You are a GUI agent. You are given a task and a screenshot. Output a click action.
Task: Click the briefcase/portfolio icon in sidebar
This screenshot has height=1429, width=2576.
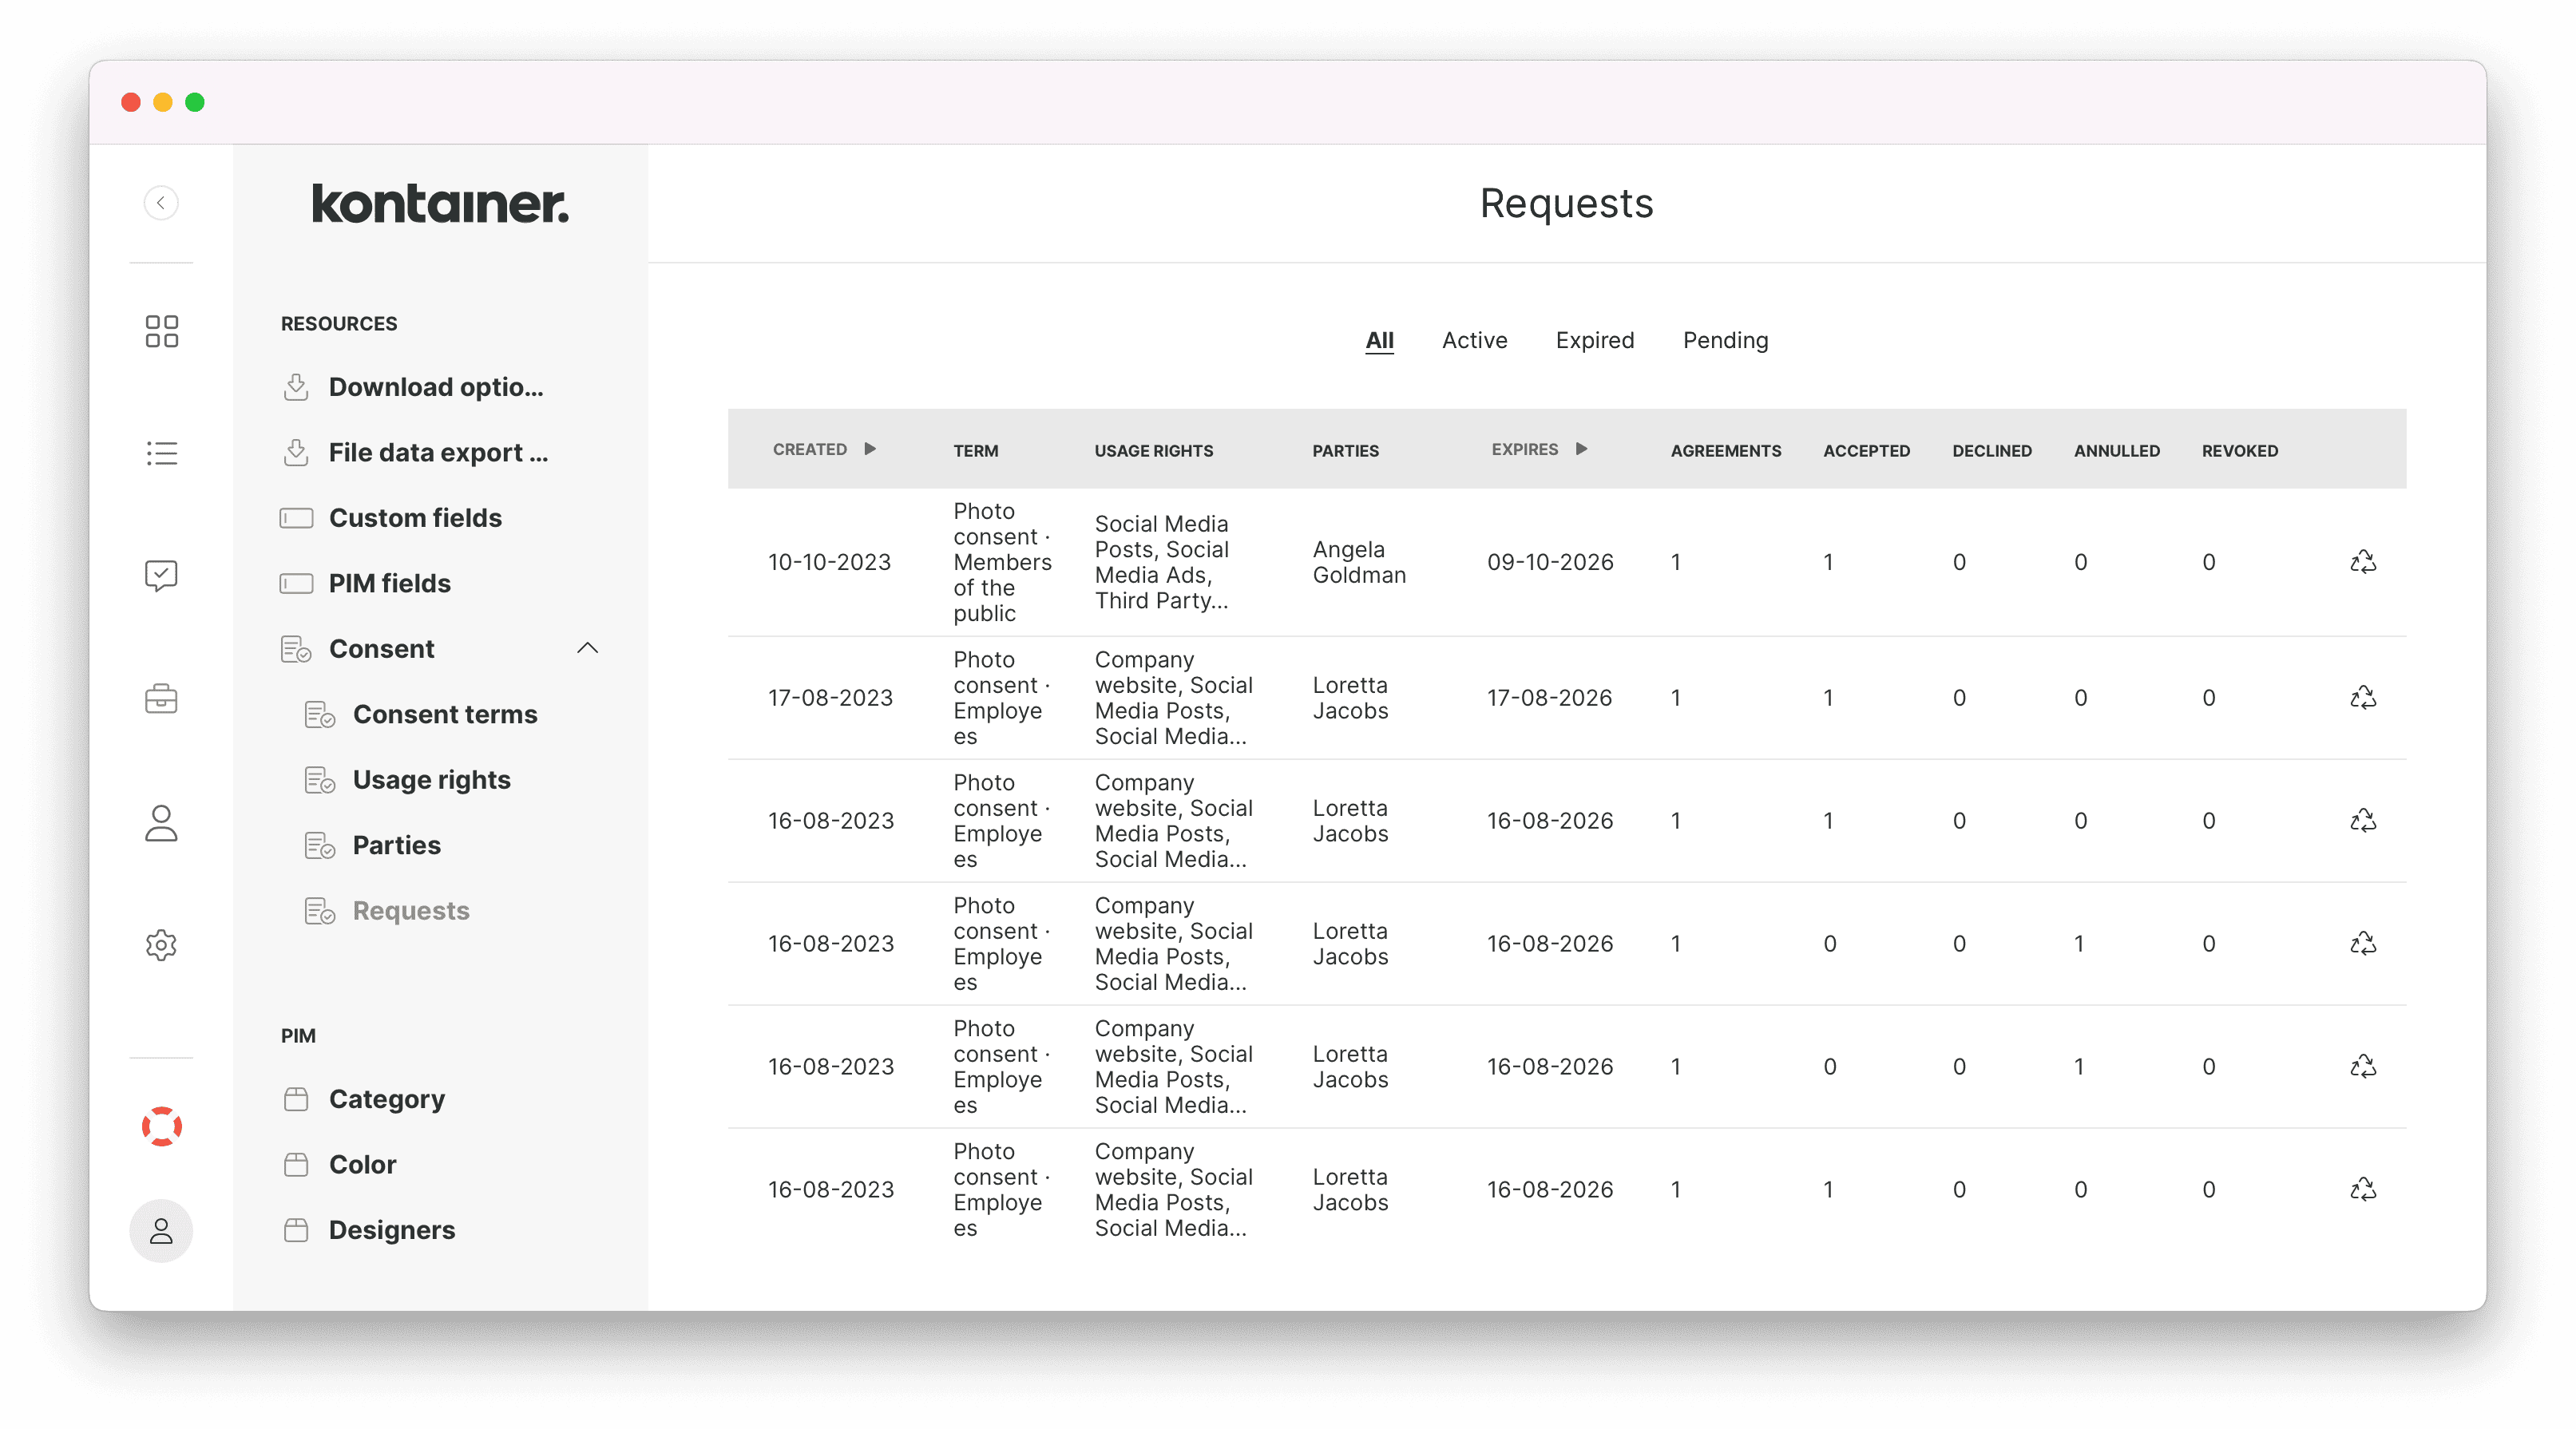161,697
